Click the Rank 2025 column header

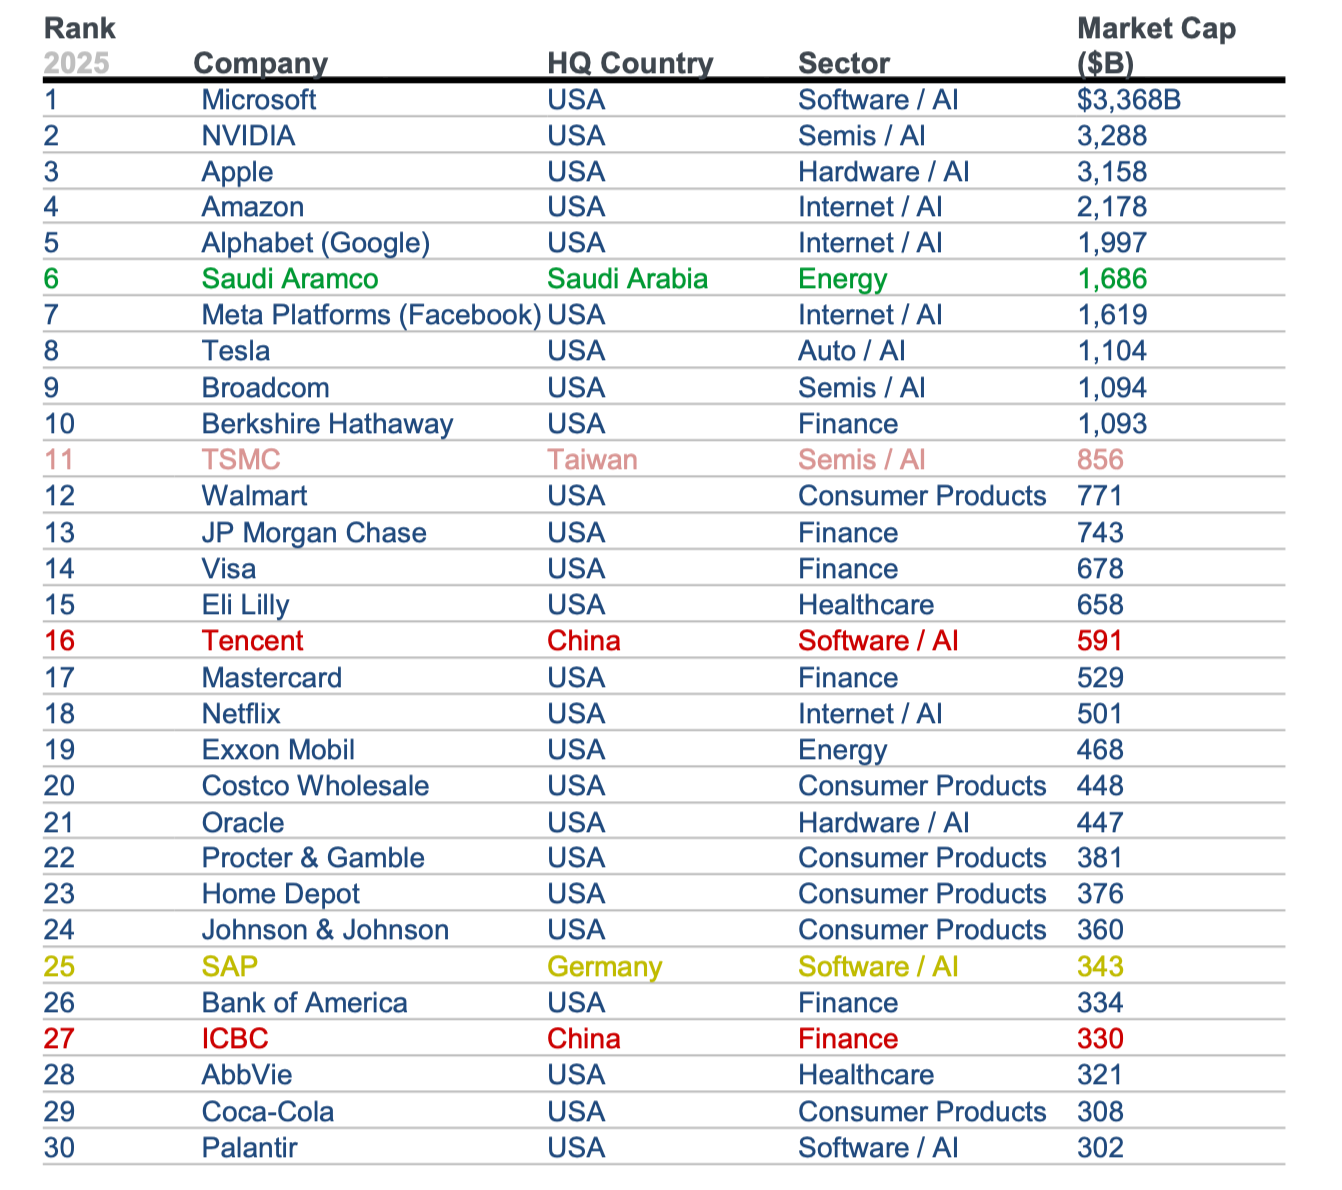coord(79,46)
